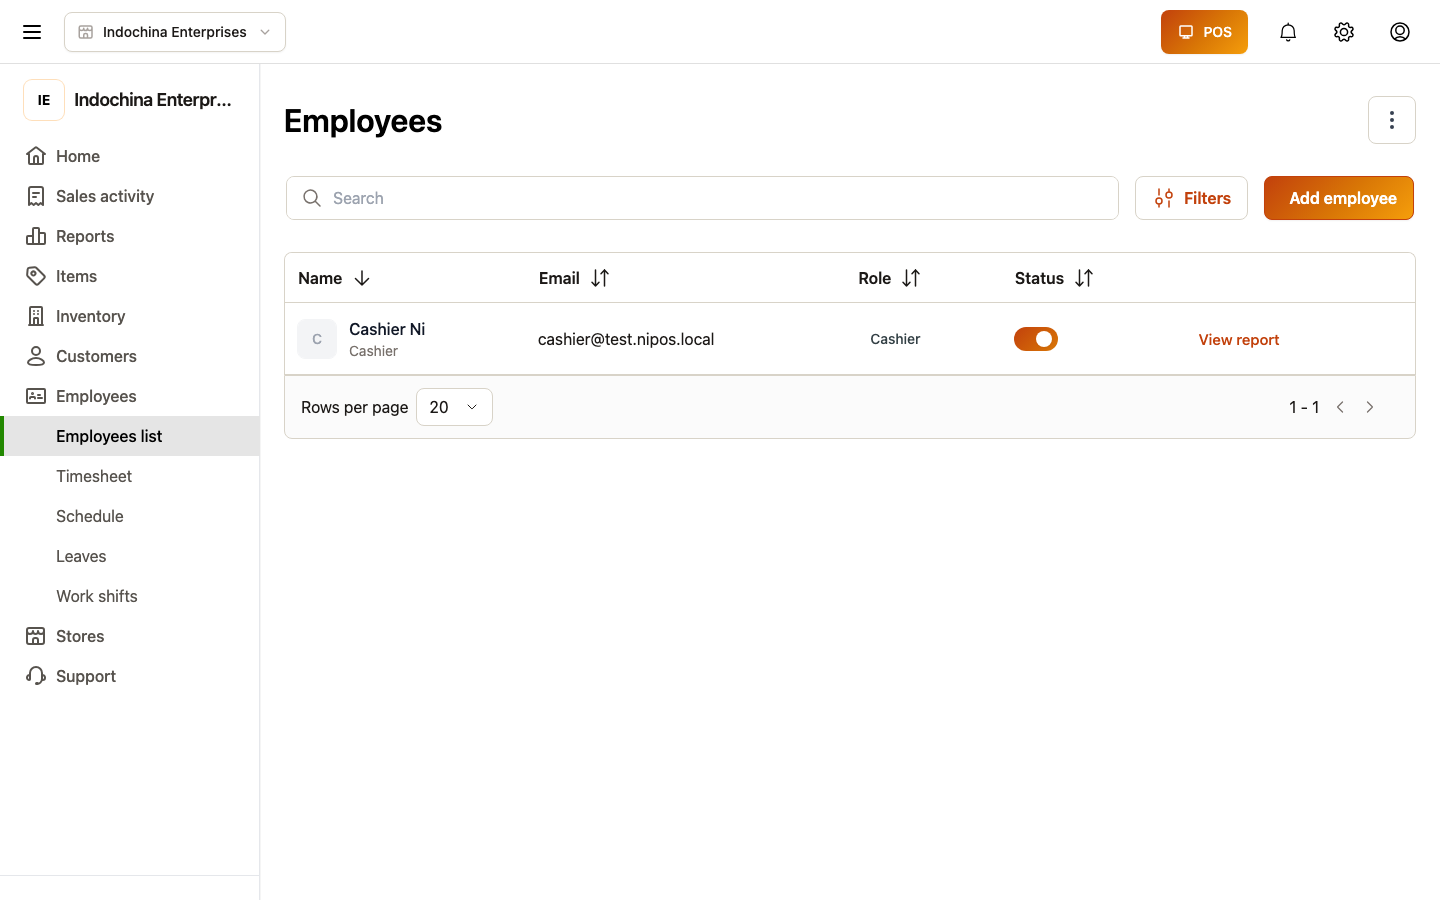Open Stores in sidebar

(130, 636)
